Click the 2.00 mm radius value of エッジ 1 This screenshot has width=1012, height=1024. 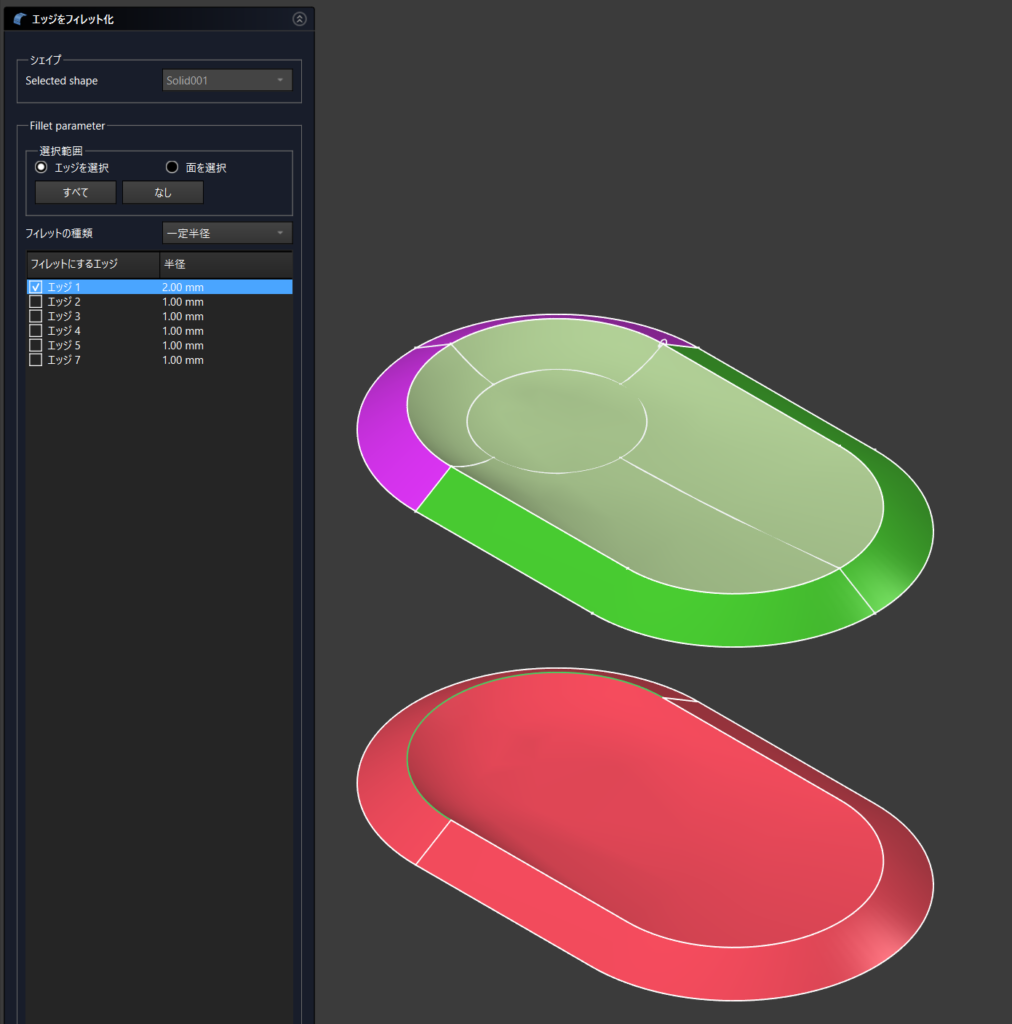pyautogui.click(x=183, y=287)
